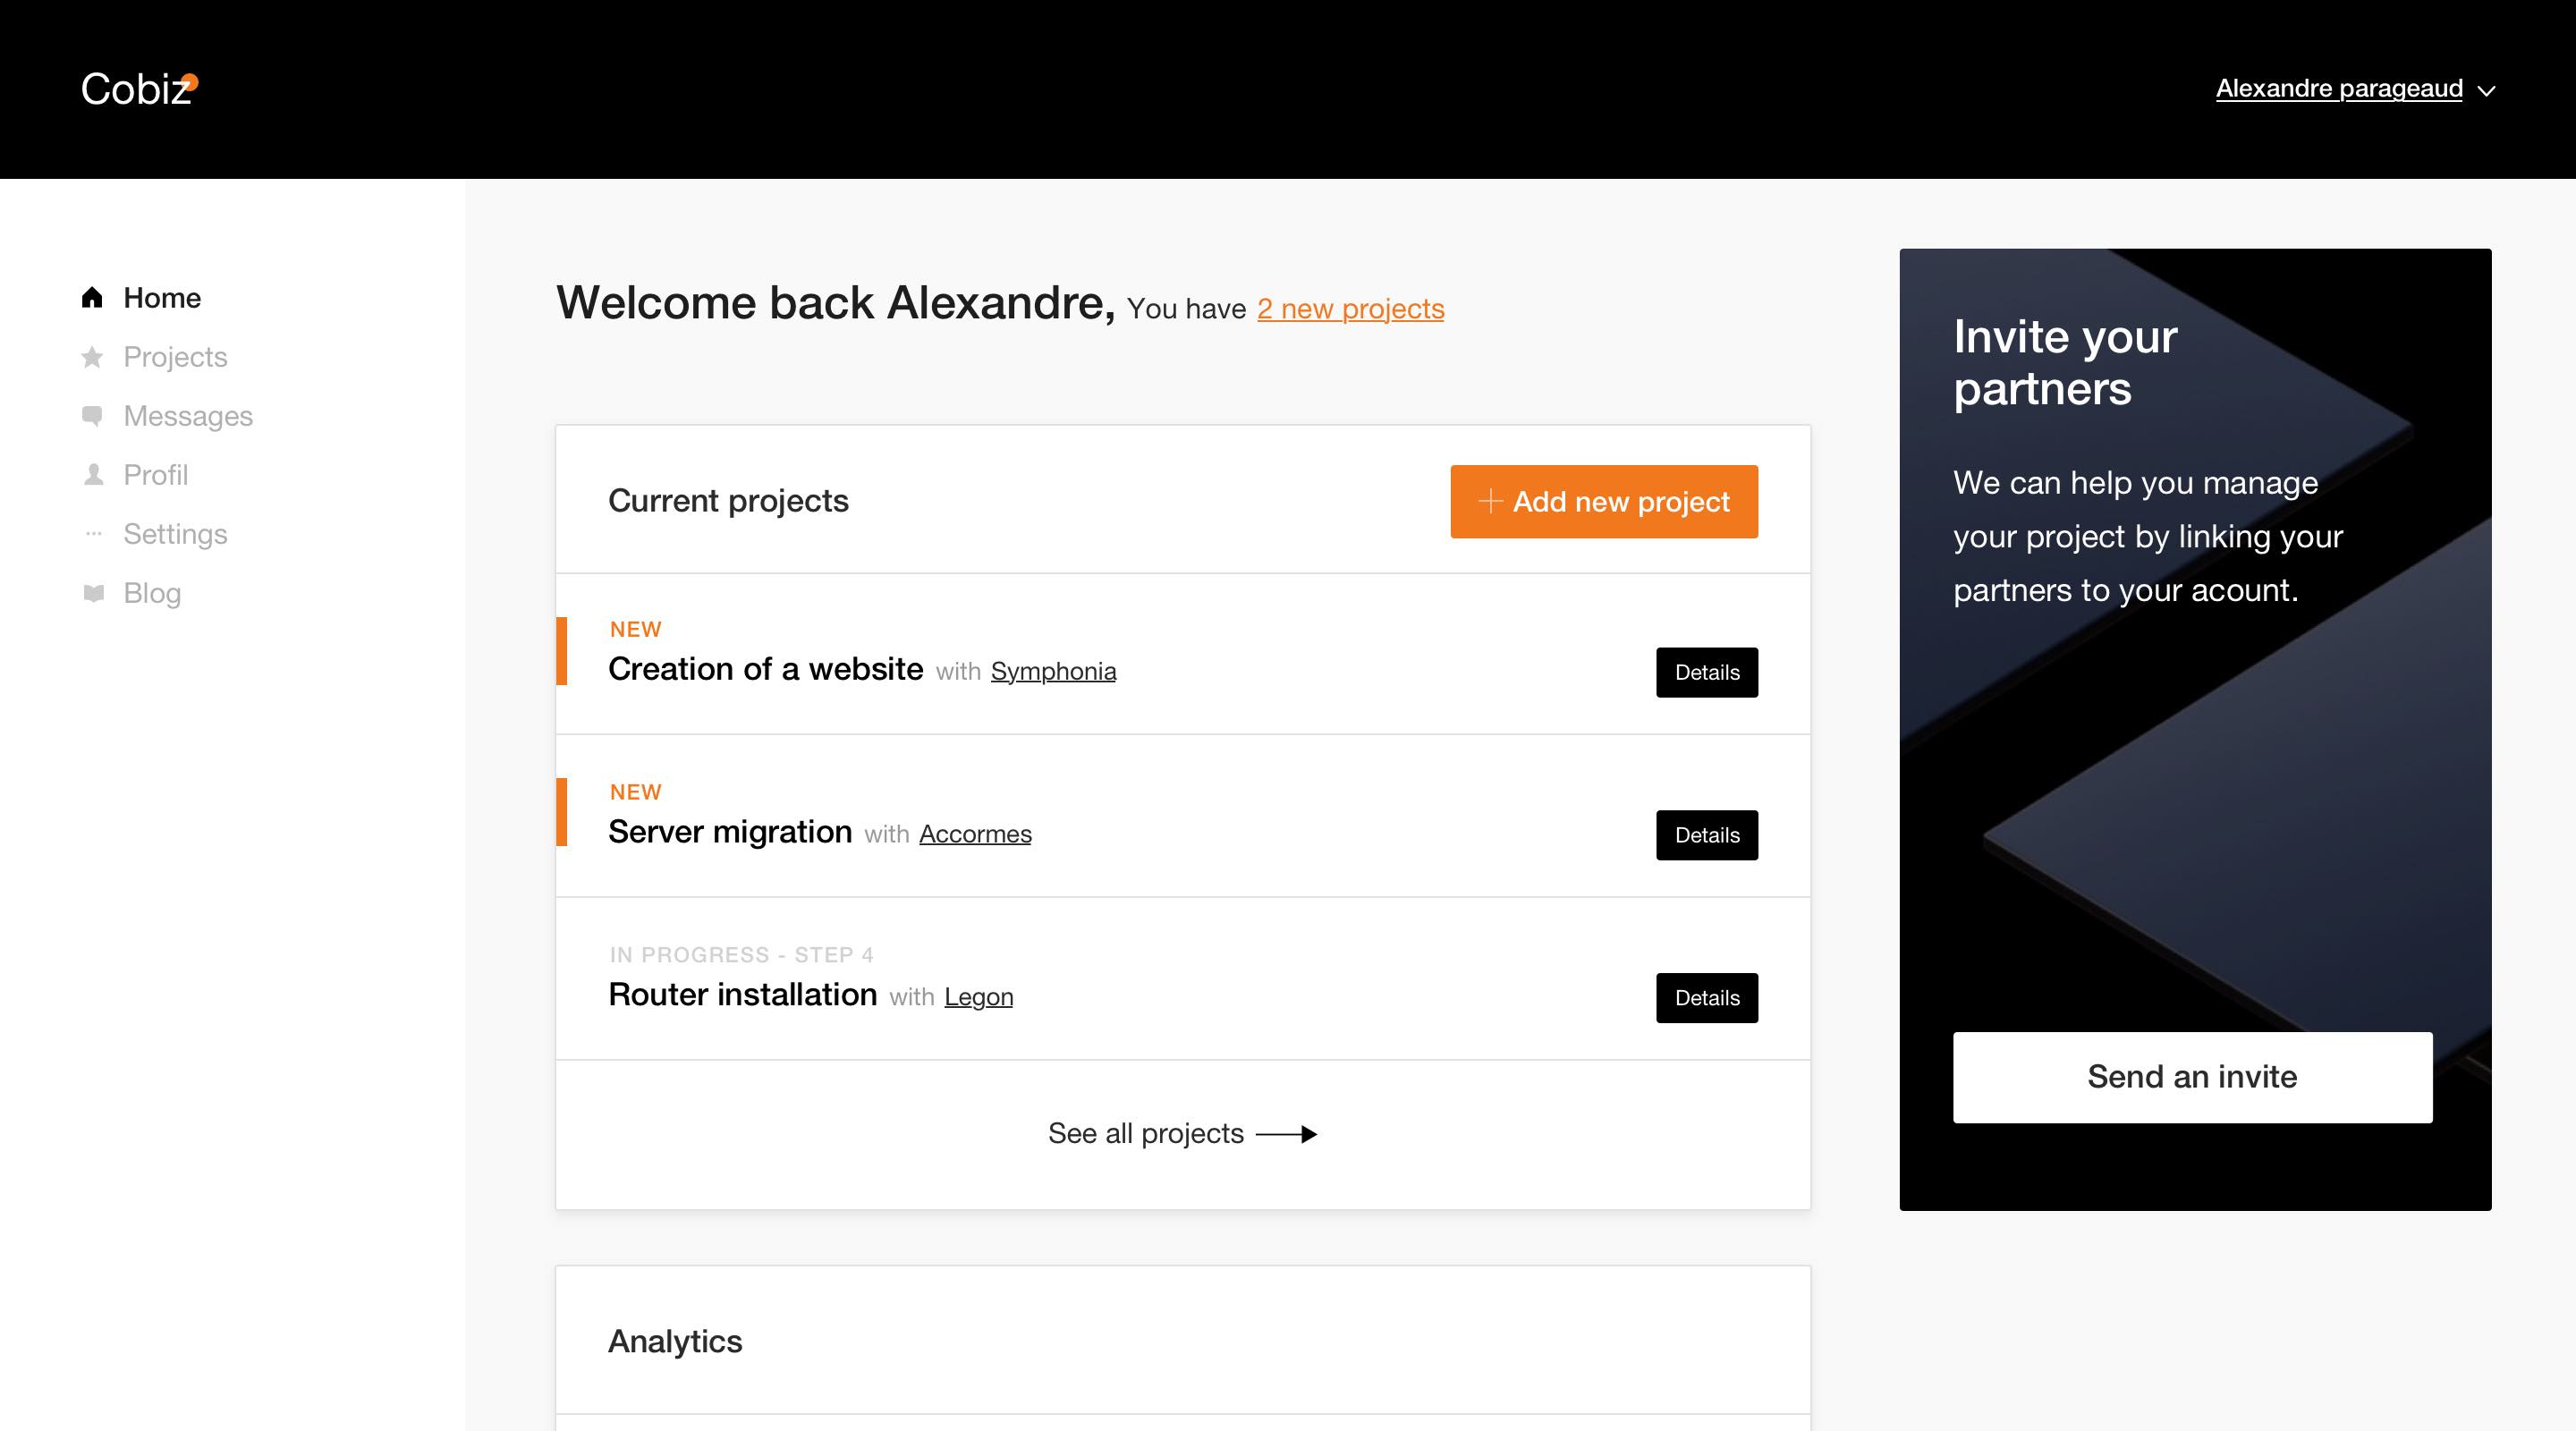Click the three-dots icon beside Settings
The width and height of the screenshot is (2576, 1431).
tap(93, 534)
